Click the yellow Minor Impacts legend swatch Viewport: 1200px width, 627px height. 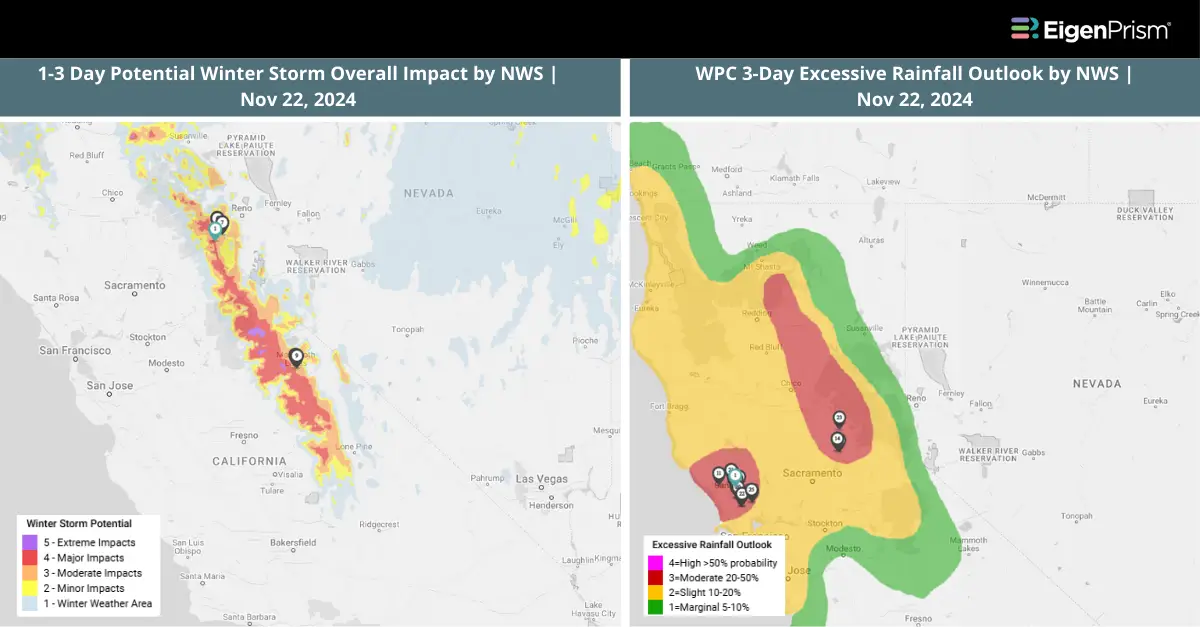pos(31,588)
